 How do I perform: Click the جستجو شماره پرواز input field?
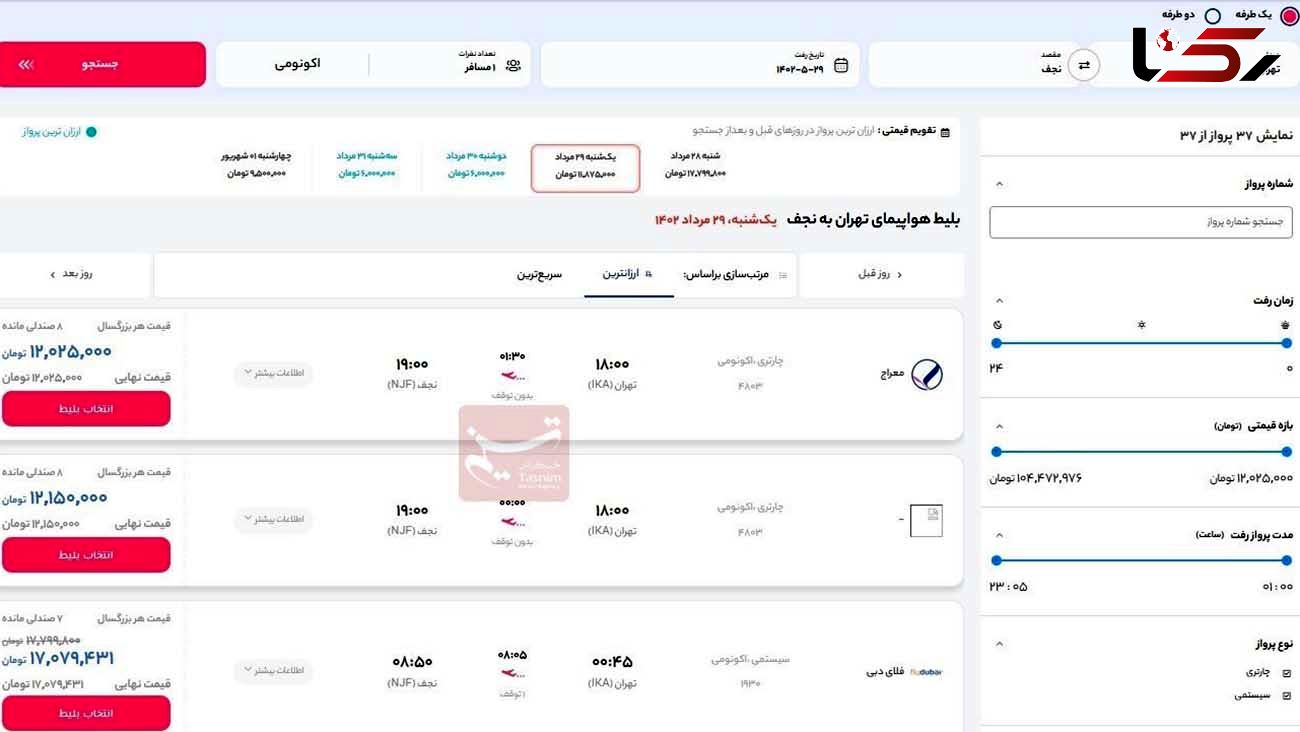(1141, 222)
